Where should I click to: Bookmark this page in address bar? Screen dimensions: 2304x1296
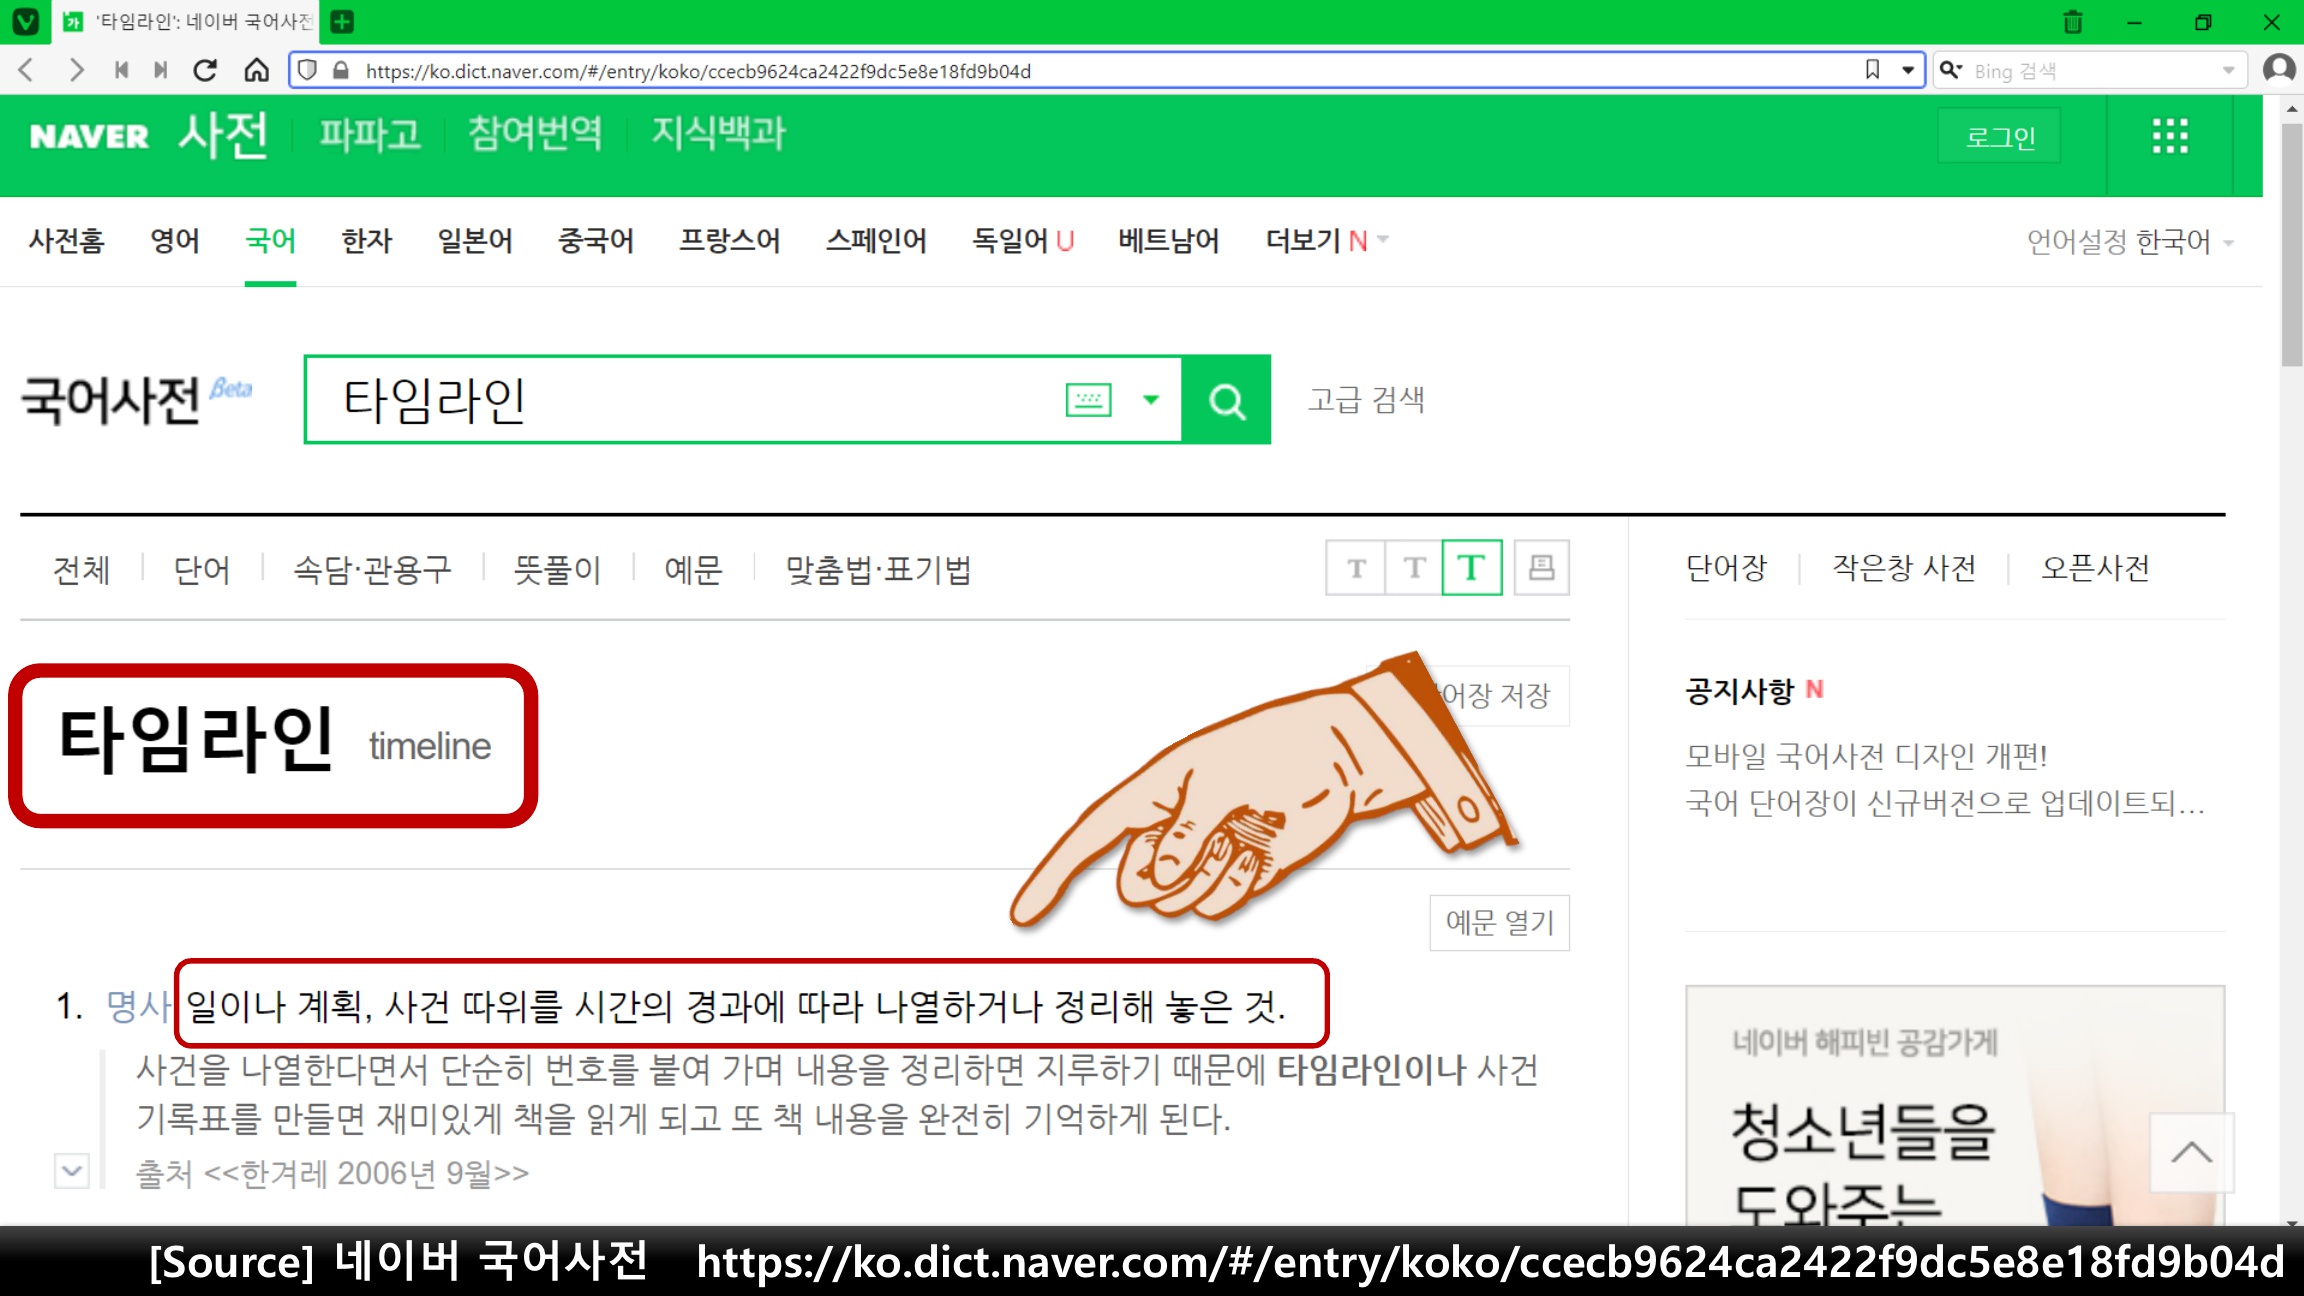pos(1873,70)
